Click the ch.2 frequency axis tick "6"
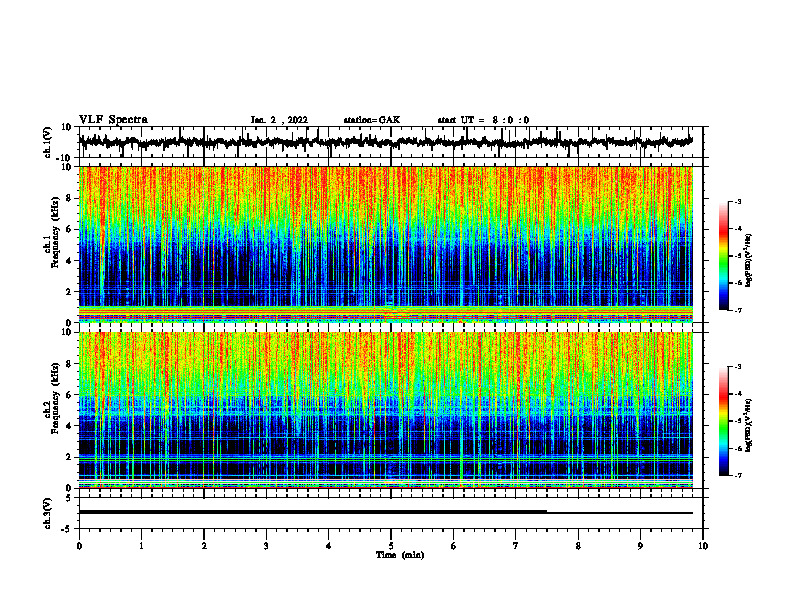The image size is (792, 612). point(69,395)
